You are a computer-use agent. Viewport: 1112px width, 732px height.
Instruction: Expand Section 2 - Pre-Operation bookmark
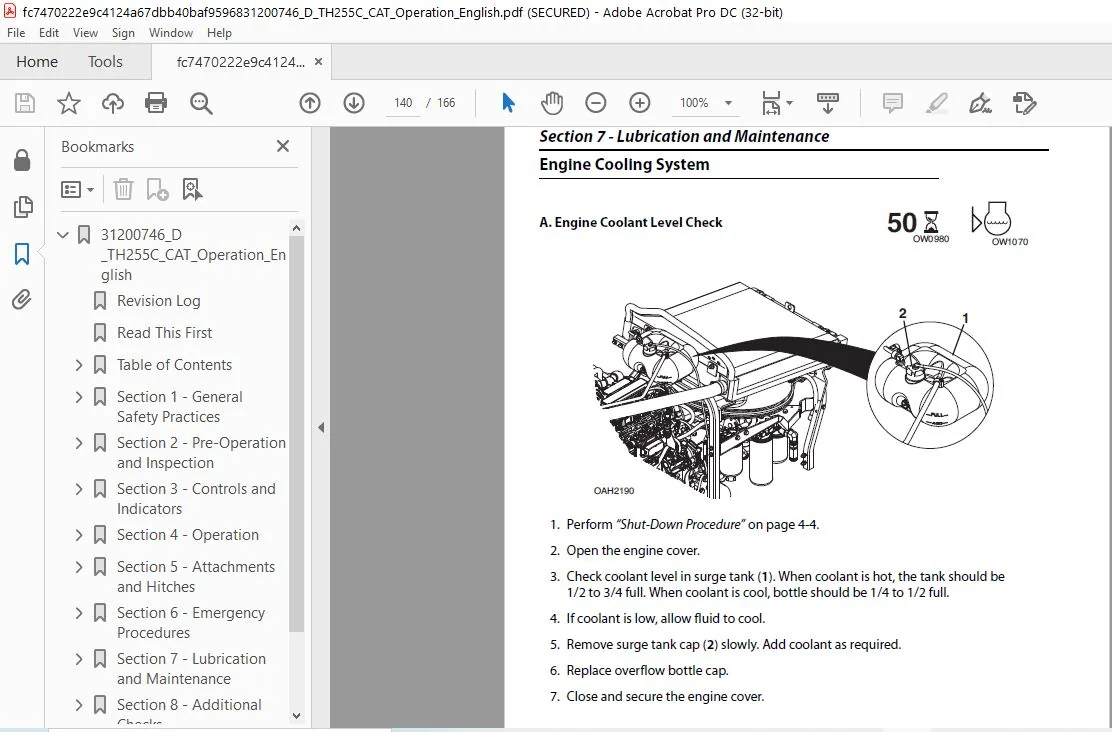79,443
